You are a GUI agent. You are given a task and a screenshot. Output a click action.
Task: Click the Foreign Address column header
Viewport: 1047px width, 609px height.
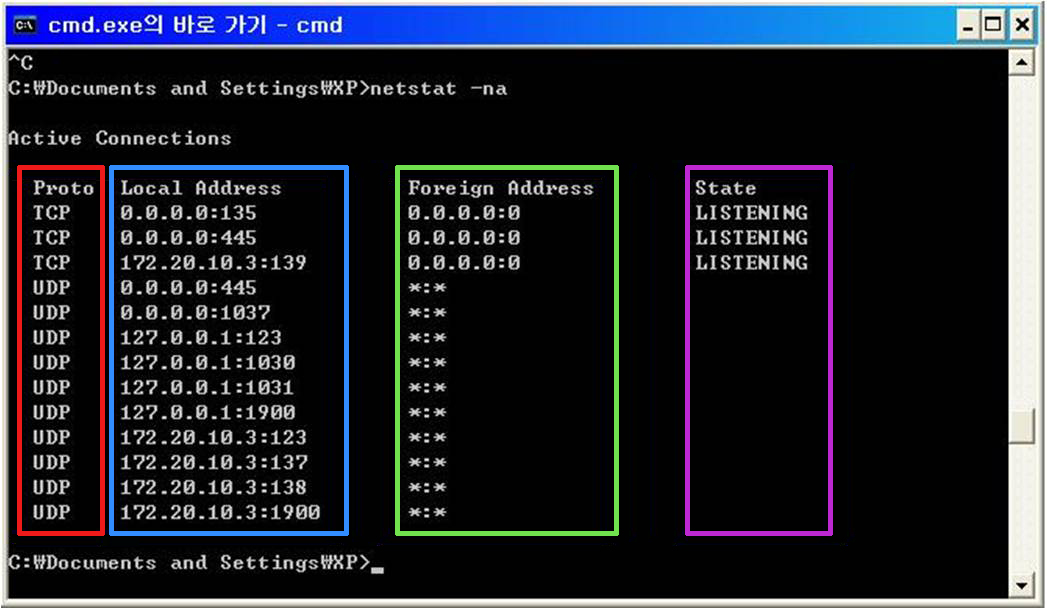tap(500, 188)
